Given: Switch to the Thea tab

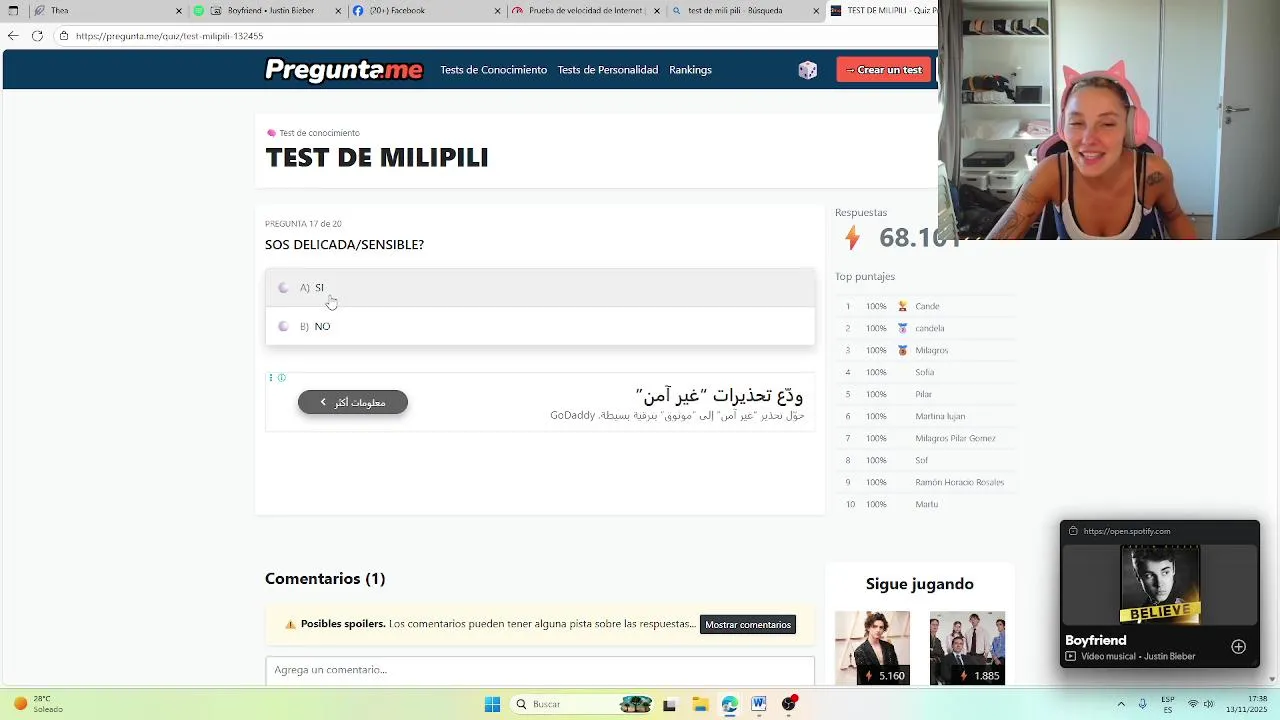Looking at the screenshot, I should pyautogui.click(x=106, y=11).
